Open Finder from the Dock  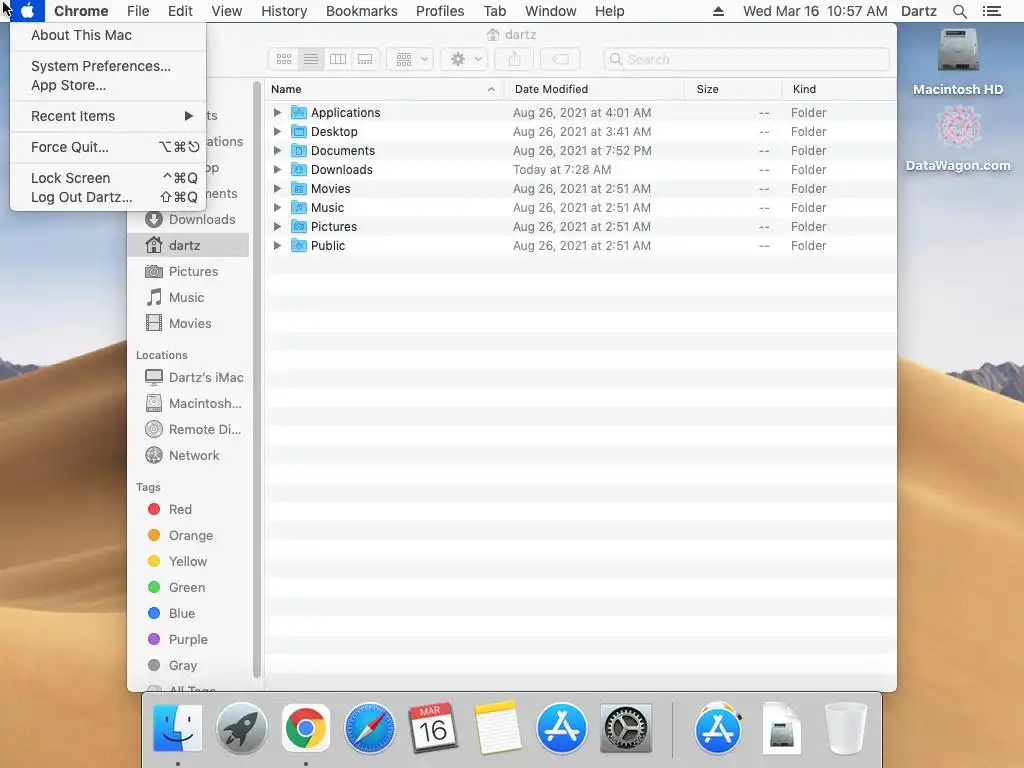(x=178, y=728)
